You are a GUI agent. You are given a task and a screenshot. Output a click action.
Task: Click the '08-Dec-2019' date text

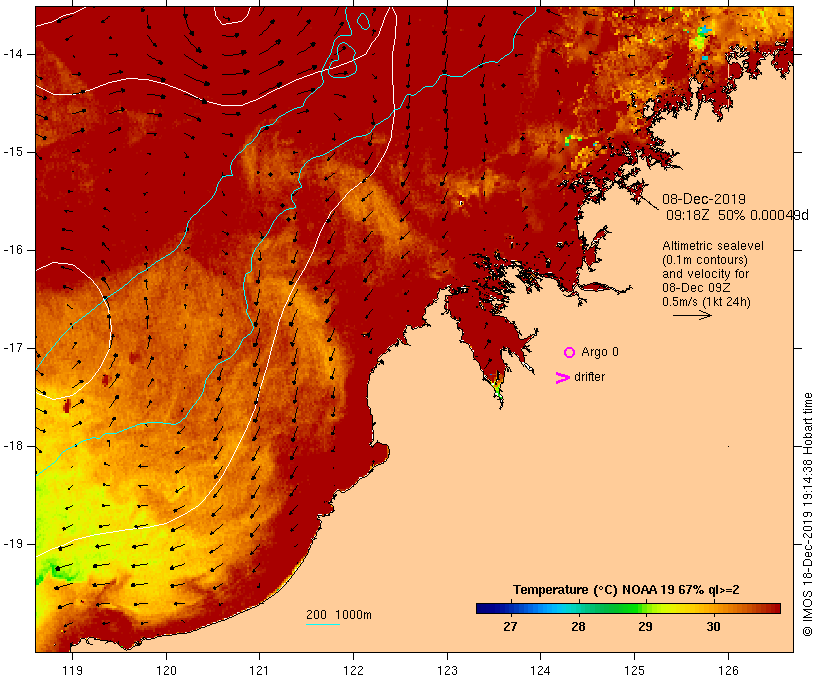704,199
